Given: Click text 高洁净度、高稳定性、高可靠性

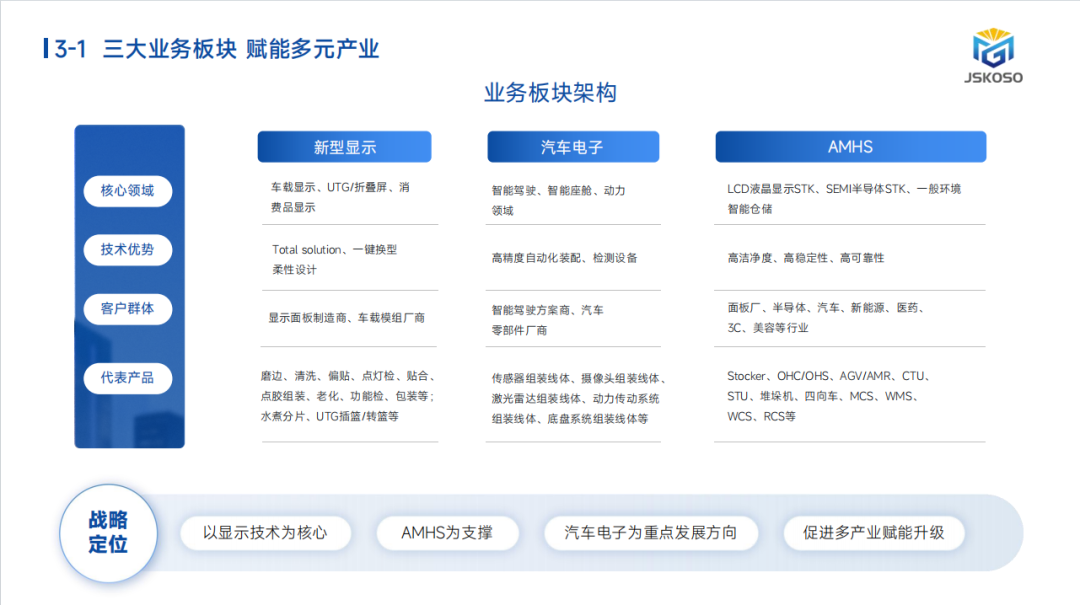Looking at the screenshot, I should [806, 258].
